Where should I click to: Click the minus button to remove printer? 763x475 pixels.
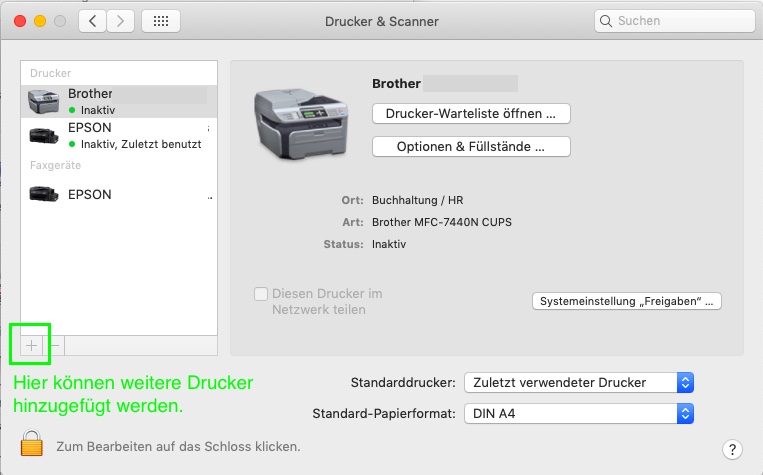(55, 345)
